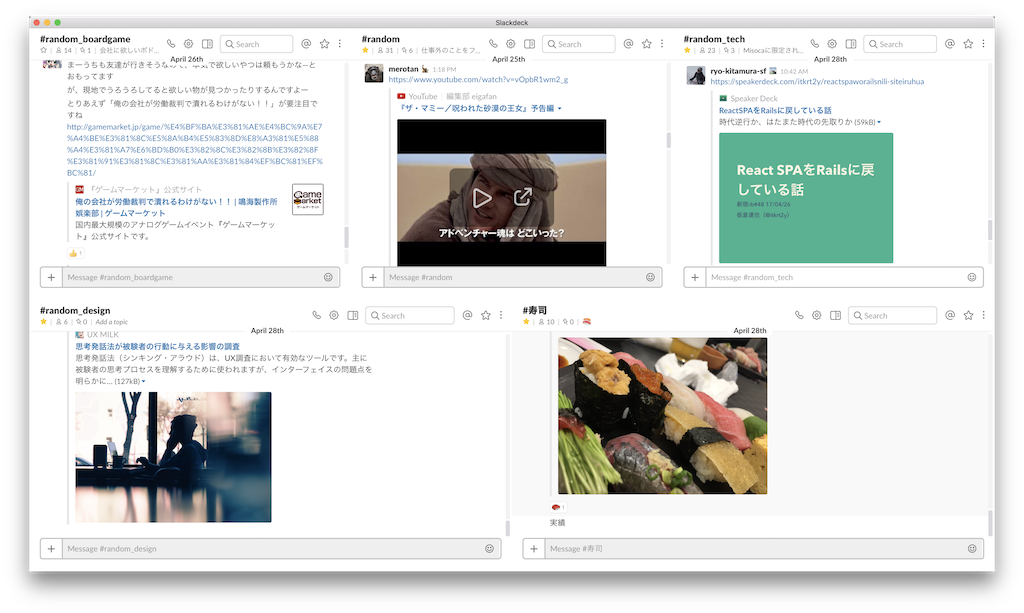Start a call in #random channel
Viewport: 1024px width, 613px height.
(x=493, y=44)
